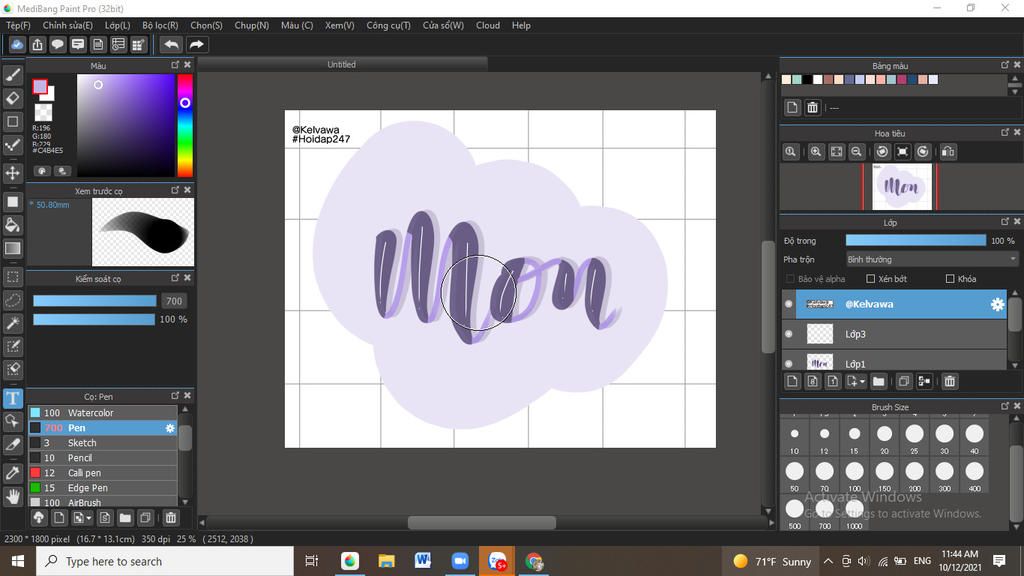Screen dimensions: 1024x576
Task: Click the Text tool (T icon)
Action: [12, 398]
